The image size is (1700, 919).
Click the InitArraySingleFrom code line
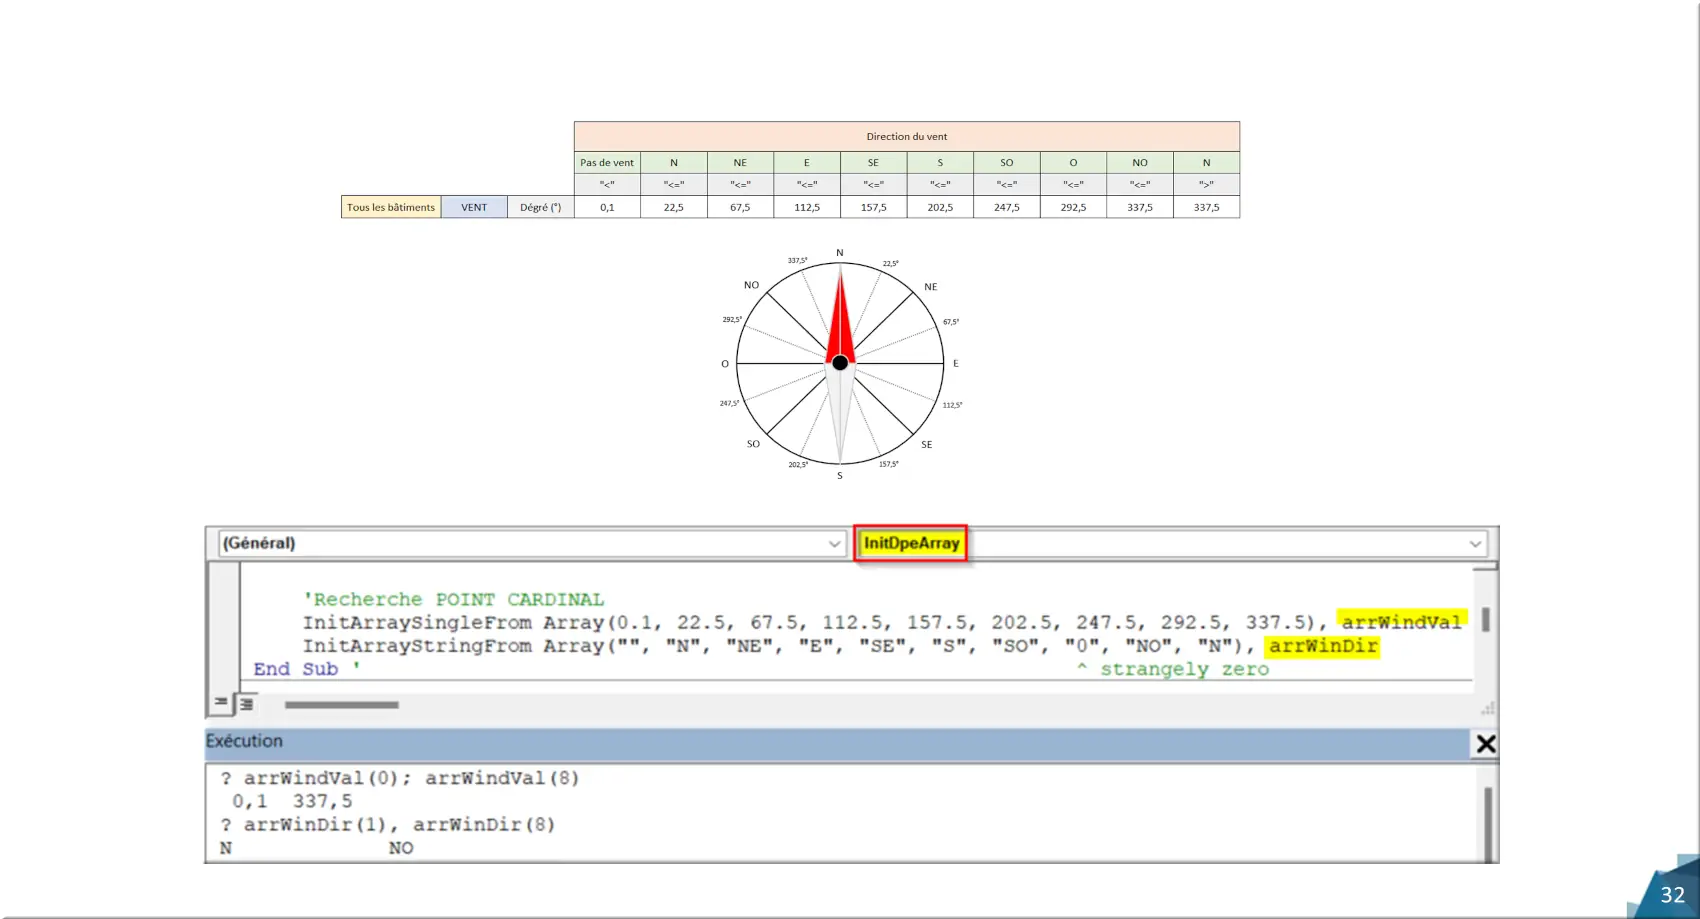884,622
